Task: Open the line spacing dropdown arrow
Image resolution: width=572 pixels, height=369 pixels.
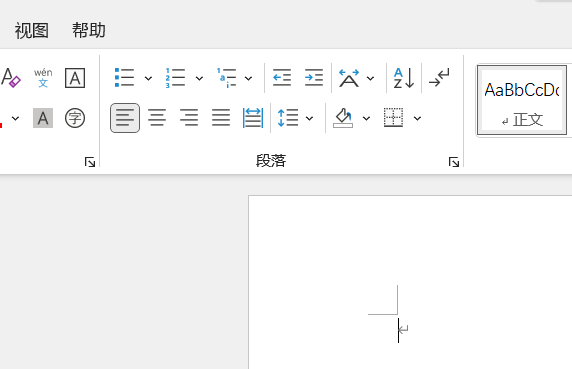Action: pyautogui.click(x=309, y=118)
